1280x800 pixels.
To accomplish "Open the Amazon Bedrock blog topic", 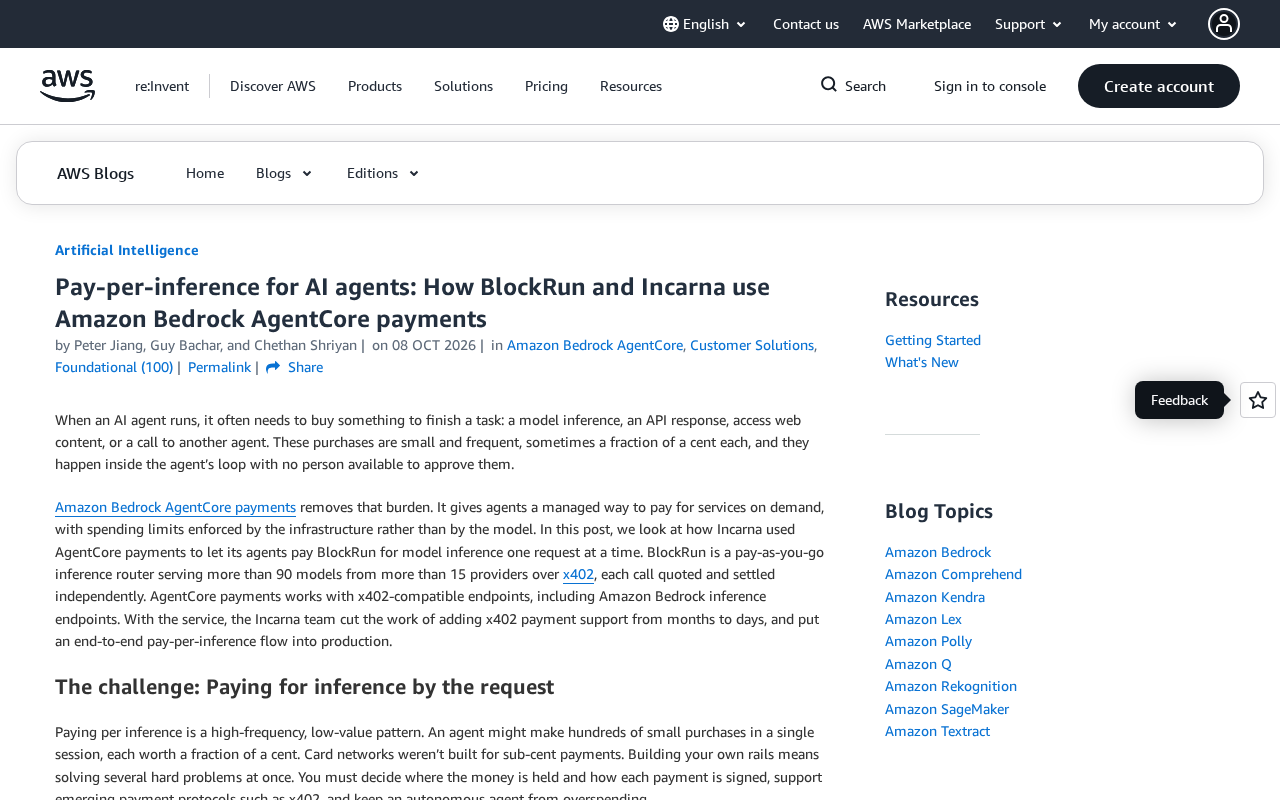I will (x=938, y=552).
